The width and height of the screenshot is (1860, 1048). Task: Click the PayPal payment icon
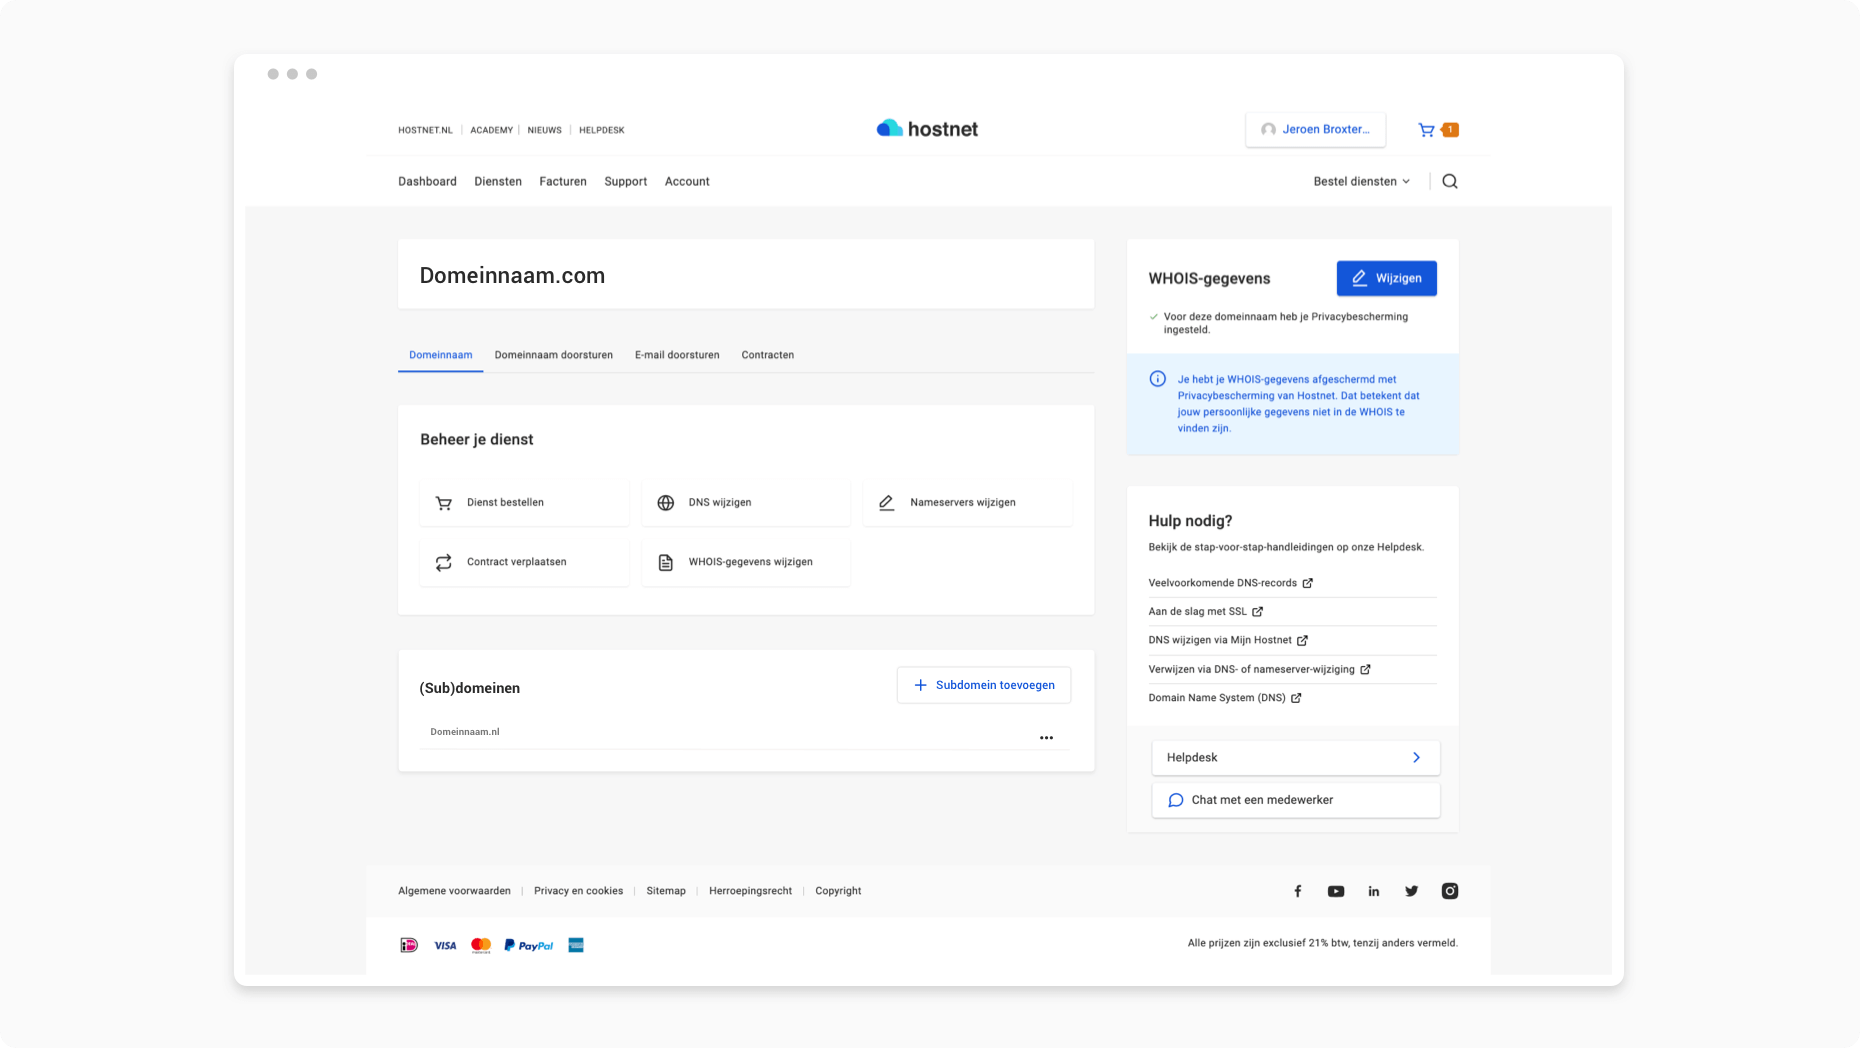(529, 945)
